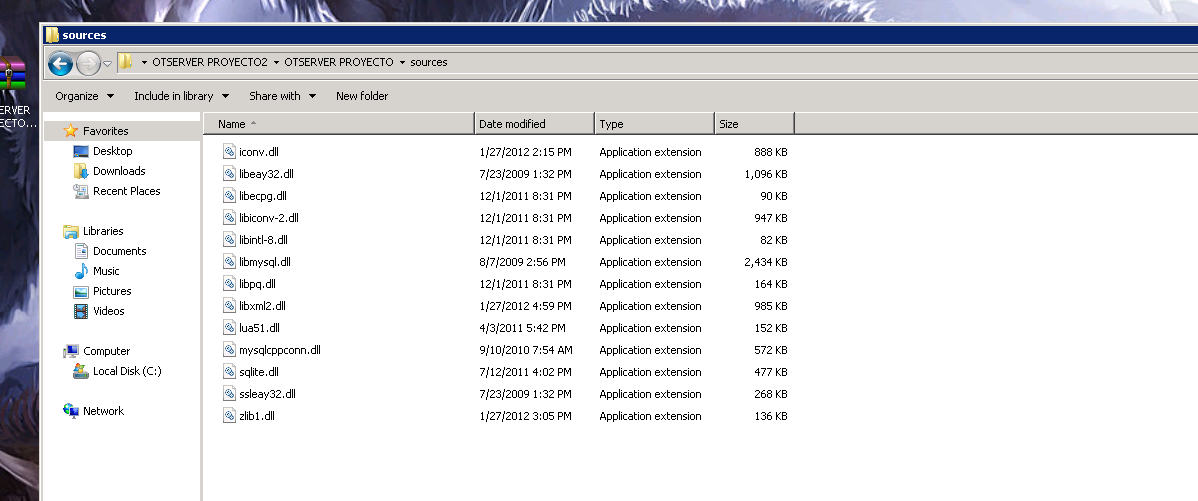
Task: Open the recent locations dropdown arrow
Action: pyautogui.click(x=108, y=63)
